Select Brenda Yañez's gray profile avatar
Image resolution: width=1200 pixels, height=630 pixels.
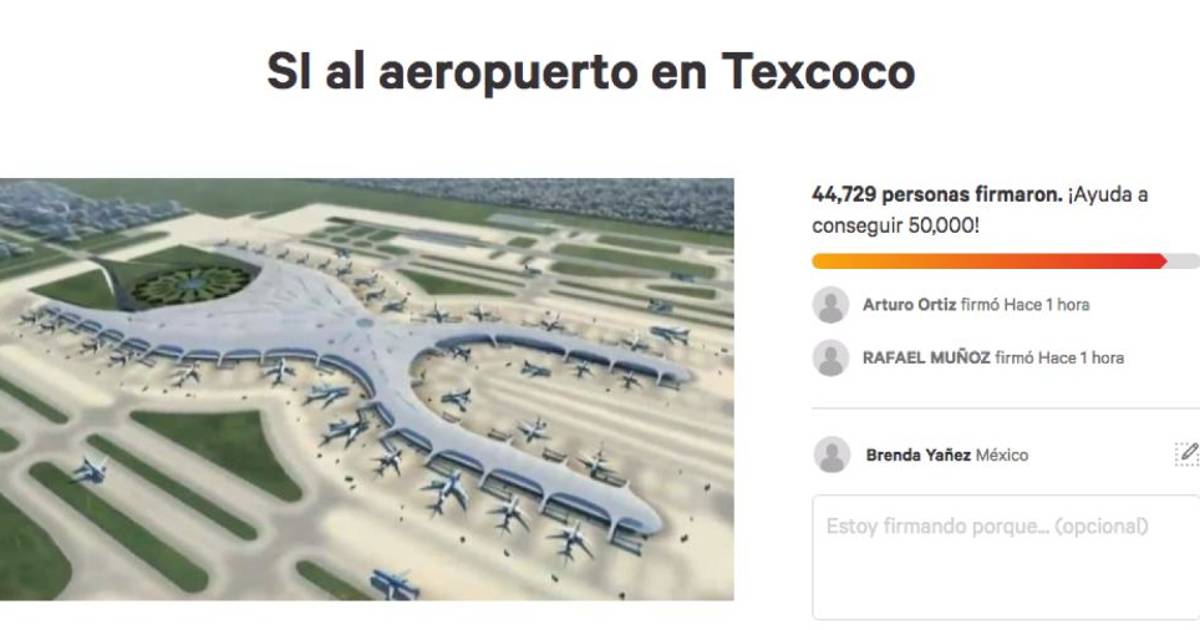coord(831,455)
